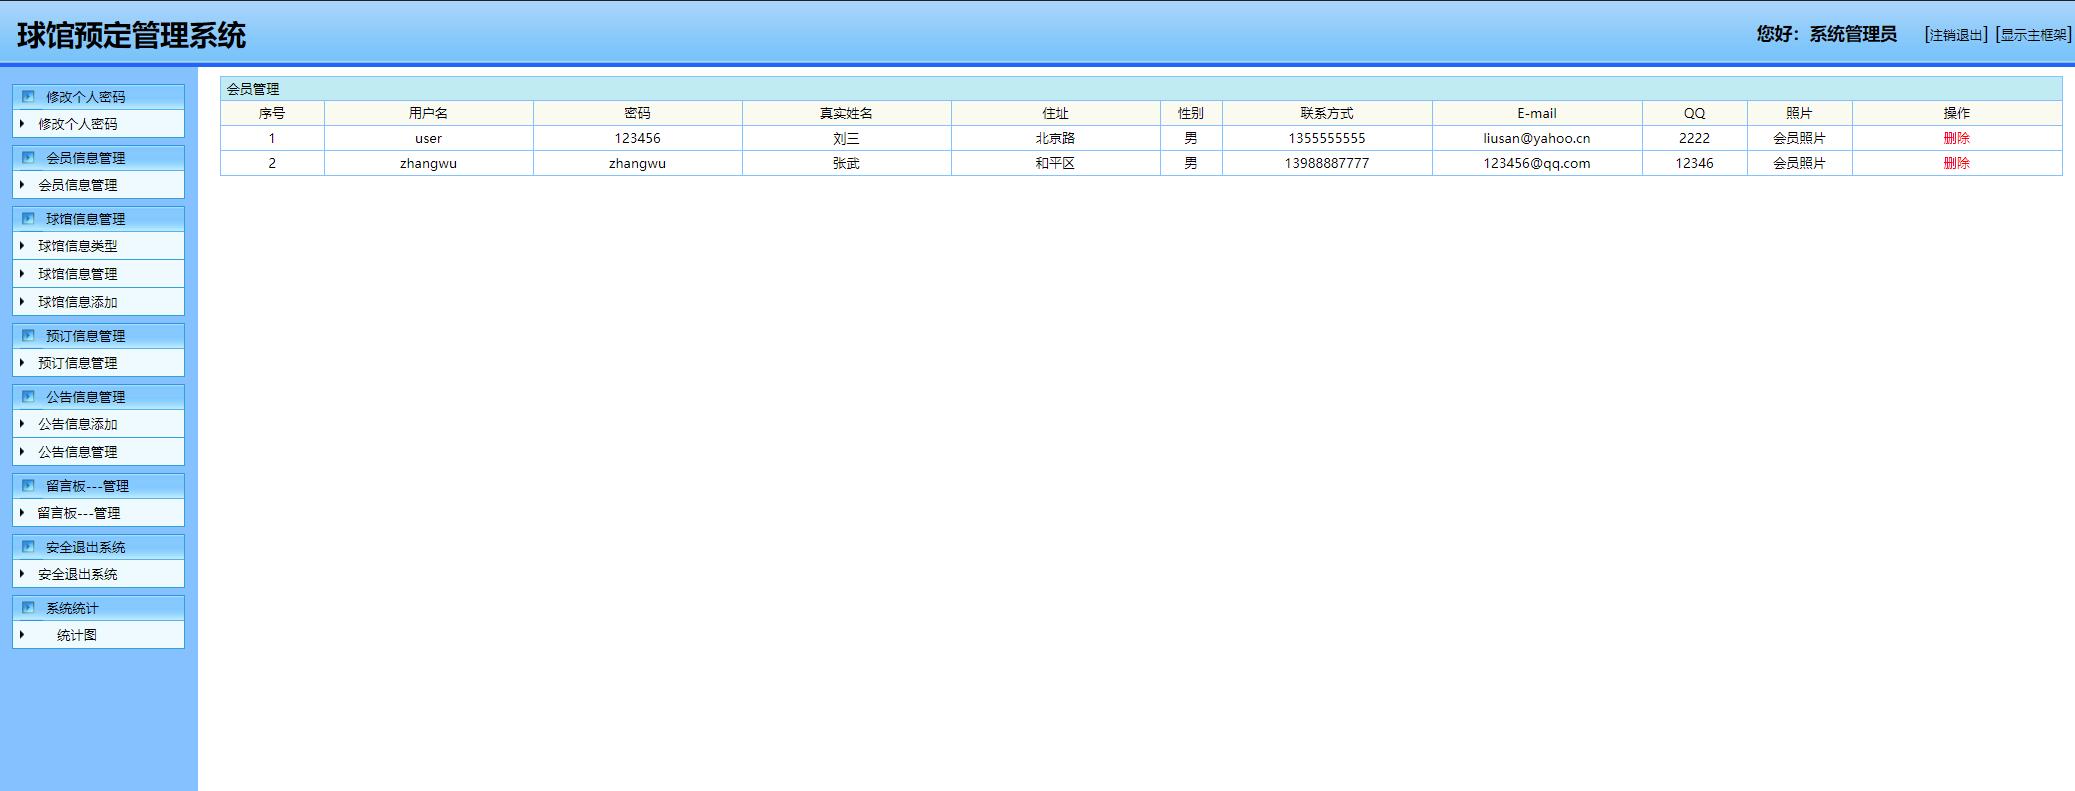Image resolution: width=2075 pixels, height=791 pixels.
Task: Click the 序号 column header
Action: [x=272, y=113]
